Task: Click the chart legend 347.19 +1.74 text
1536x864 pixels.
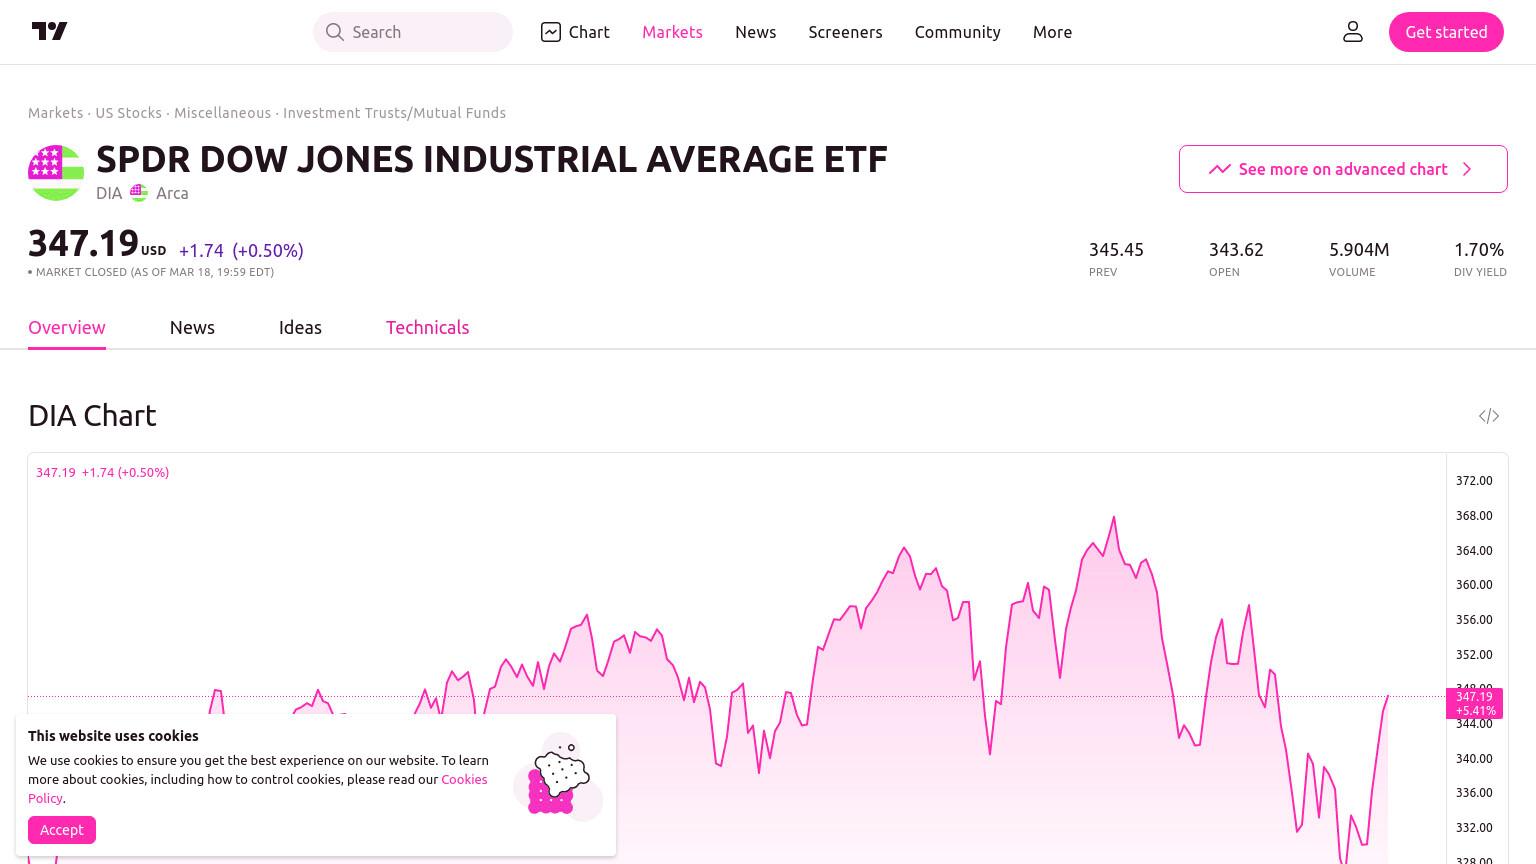Action: coord(102,472)
